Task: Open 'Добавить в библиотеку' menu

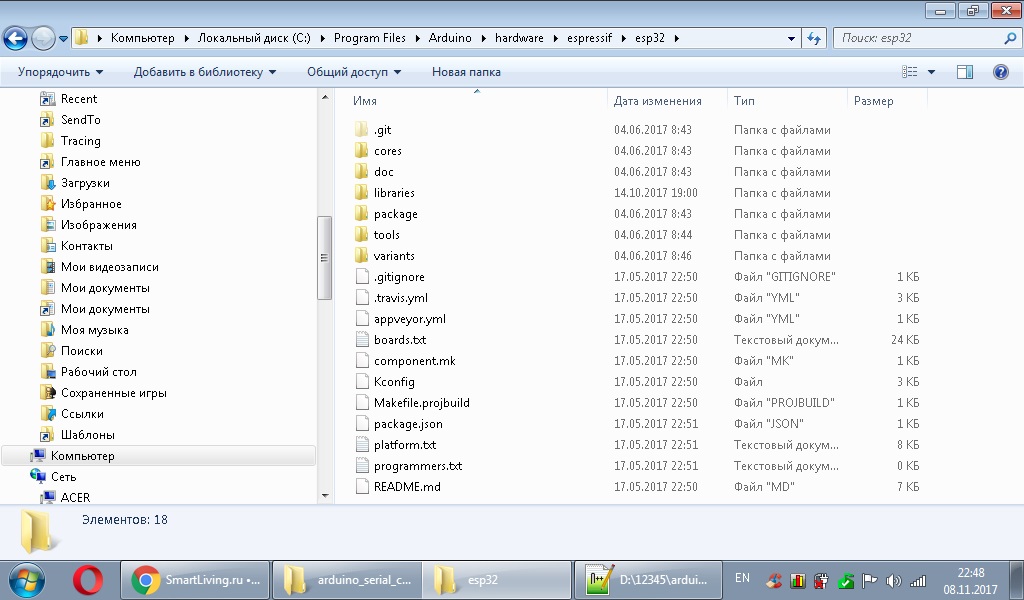Action: (x=204, y=72)
